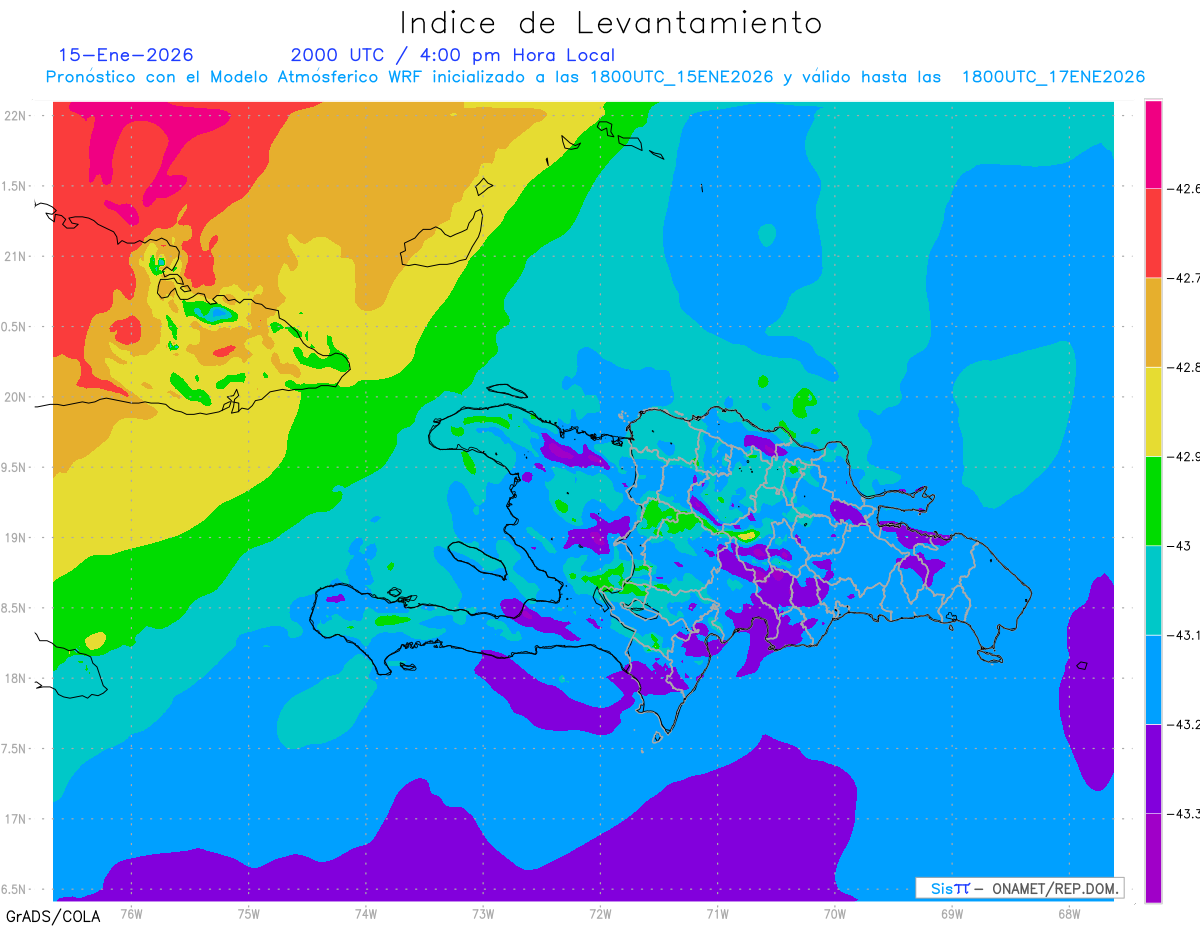The height and width of the screenshot is (927, 1200).
Task: Pick the blue swatch between -43.1 and -43.2
Action: pos(1153,679)
